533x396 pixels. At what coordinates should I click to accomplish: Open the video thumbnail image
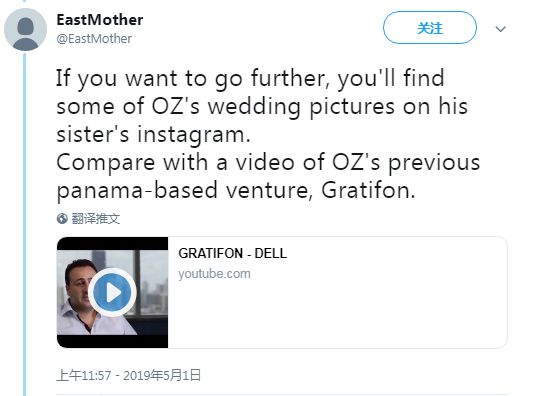[x=113, y=292]
